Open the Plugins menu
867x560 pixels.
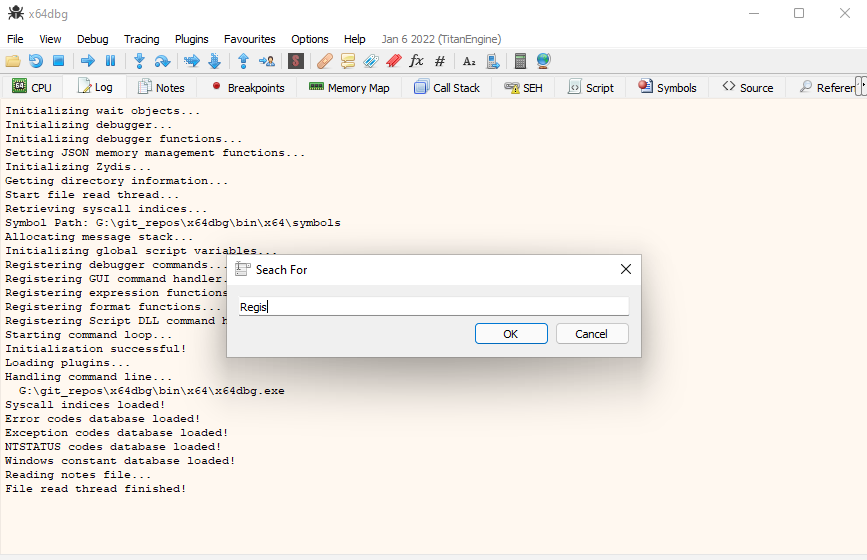coord(191,39)
